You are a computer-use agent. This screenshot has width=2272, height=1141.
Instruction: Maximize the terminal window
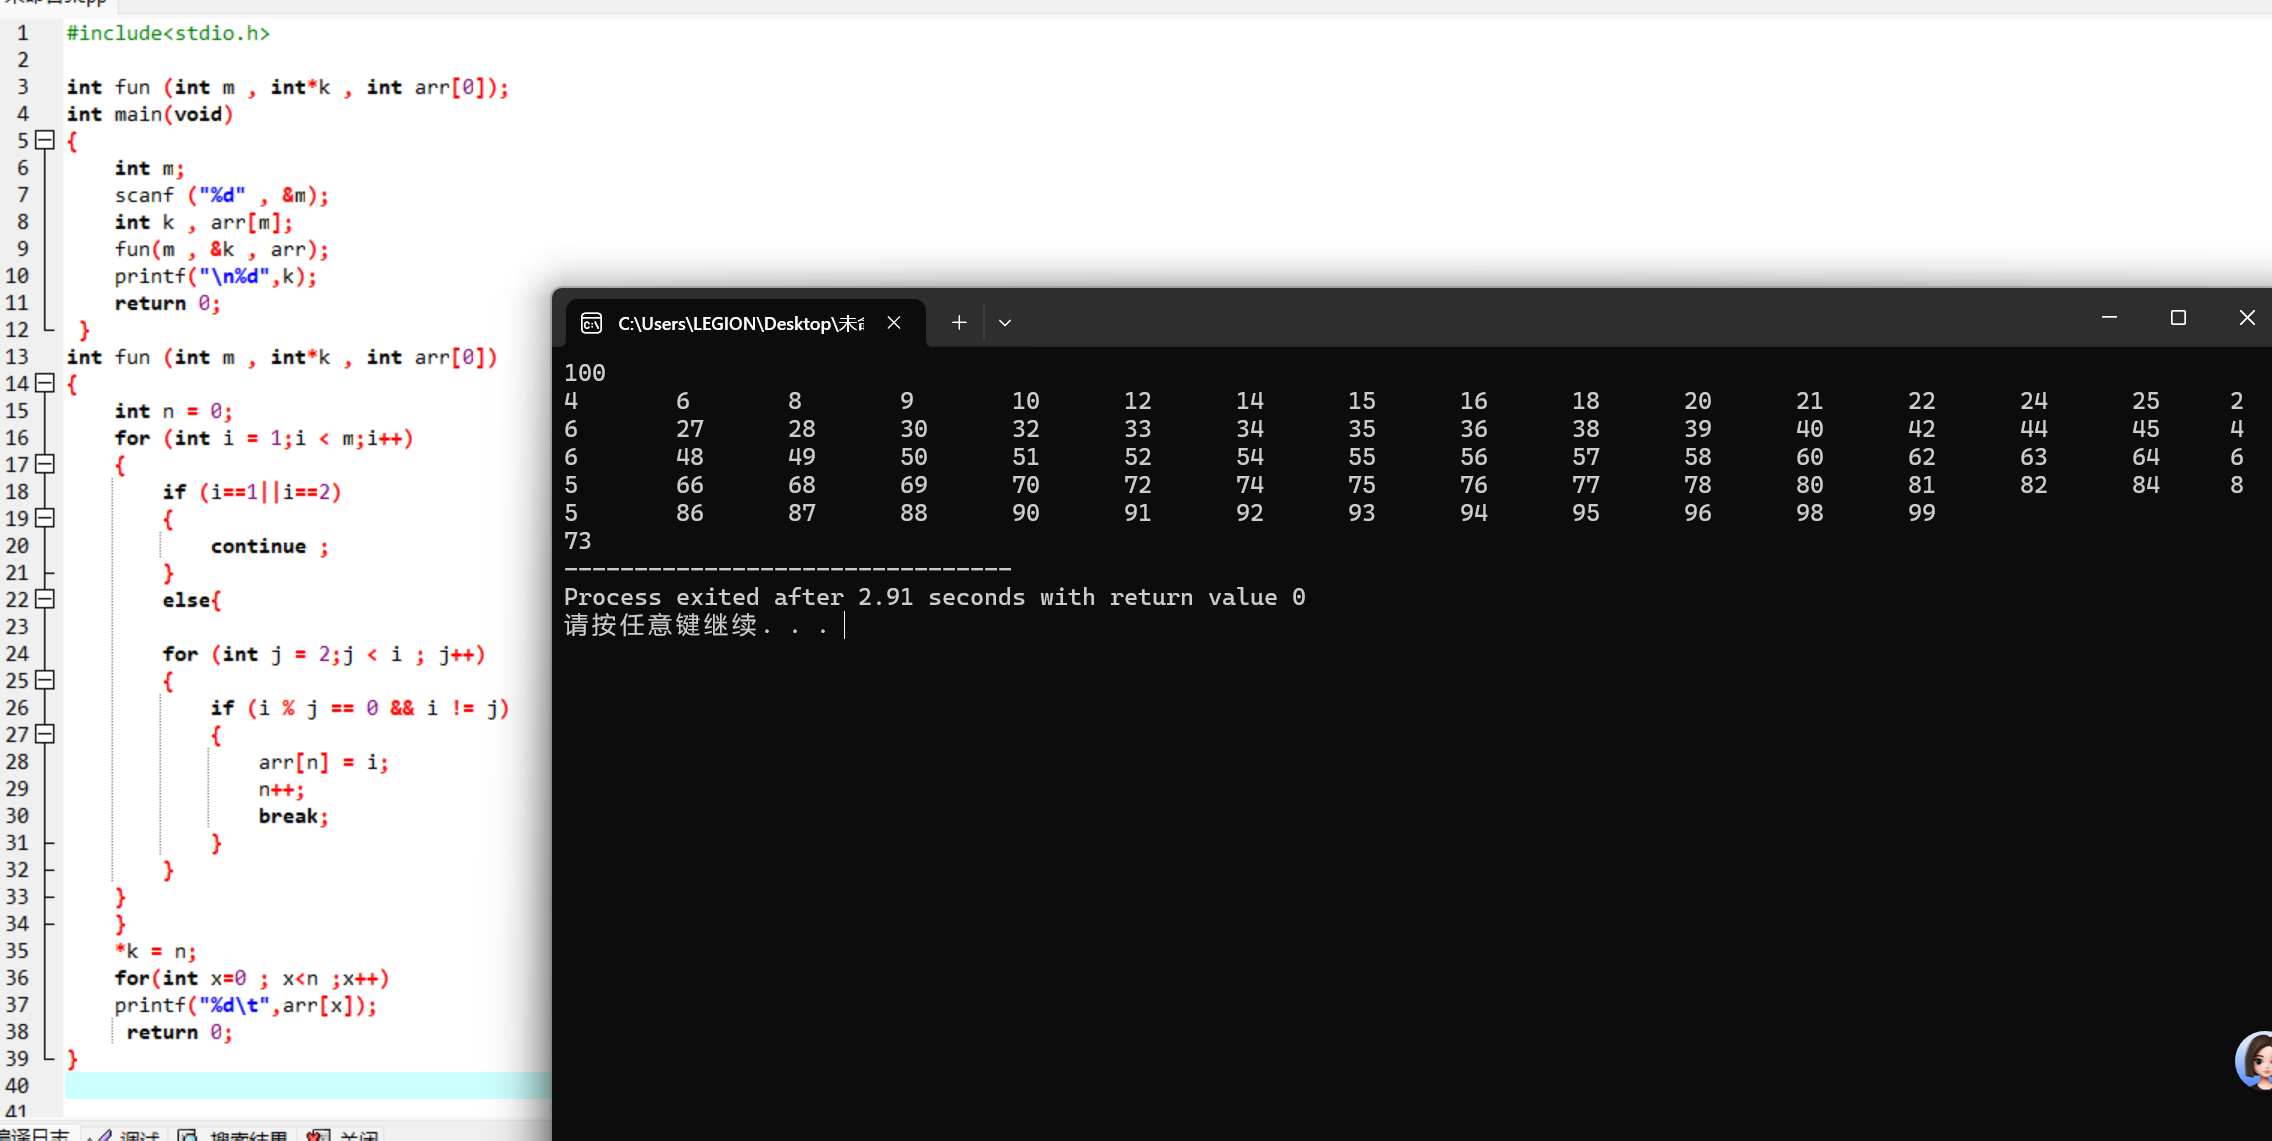(2178, 318)
